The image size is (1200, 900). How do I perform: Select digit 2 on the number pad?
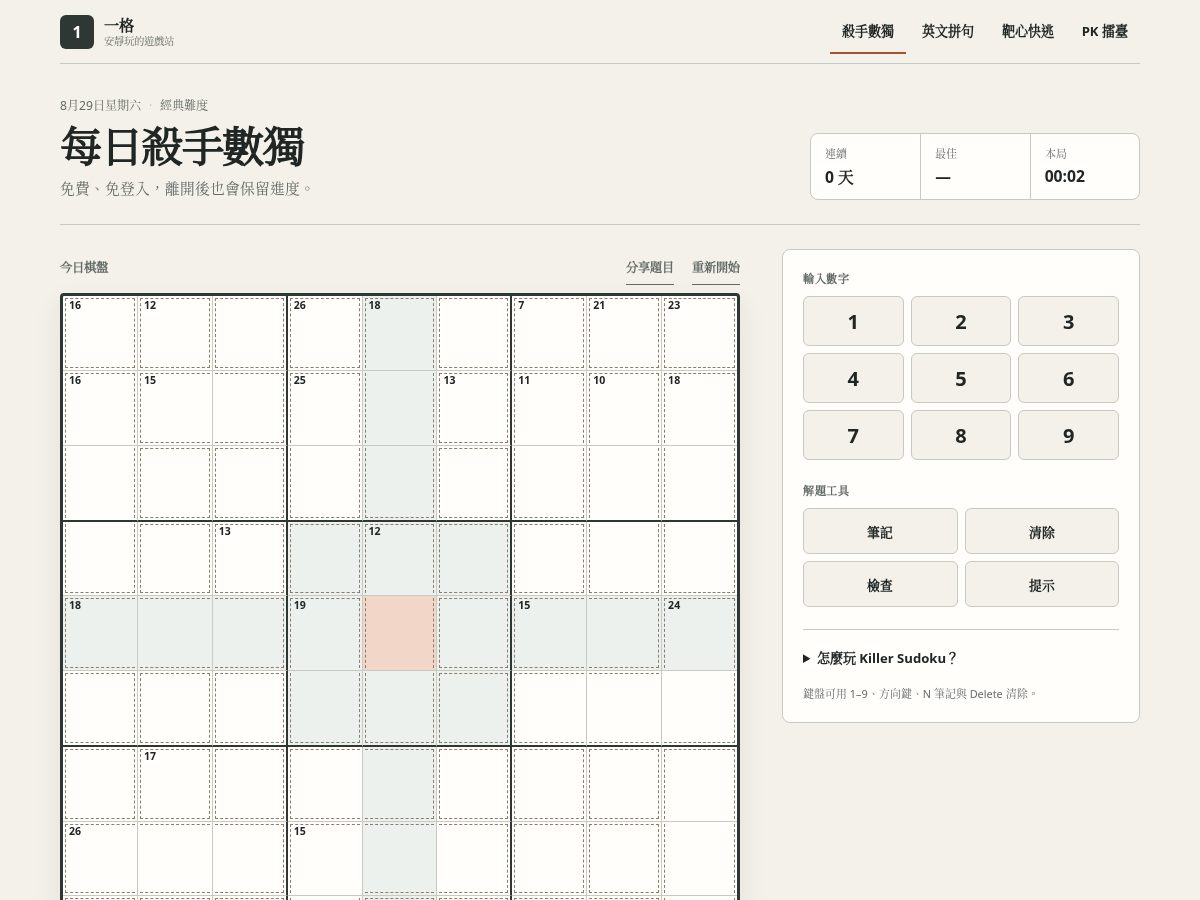[961, 321]
